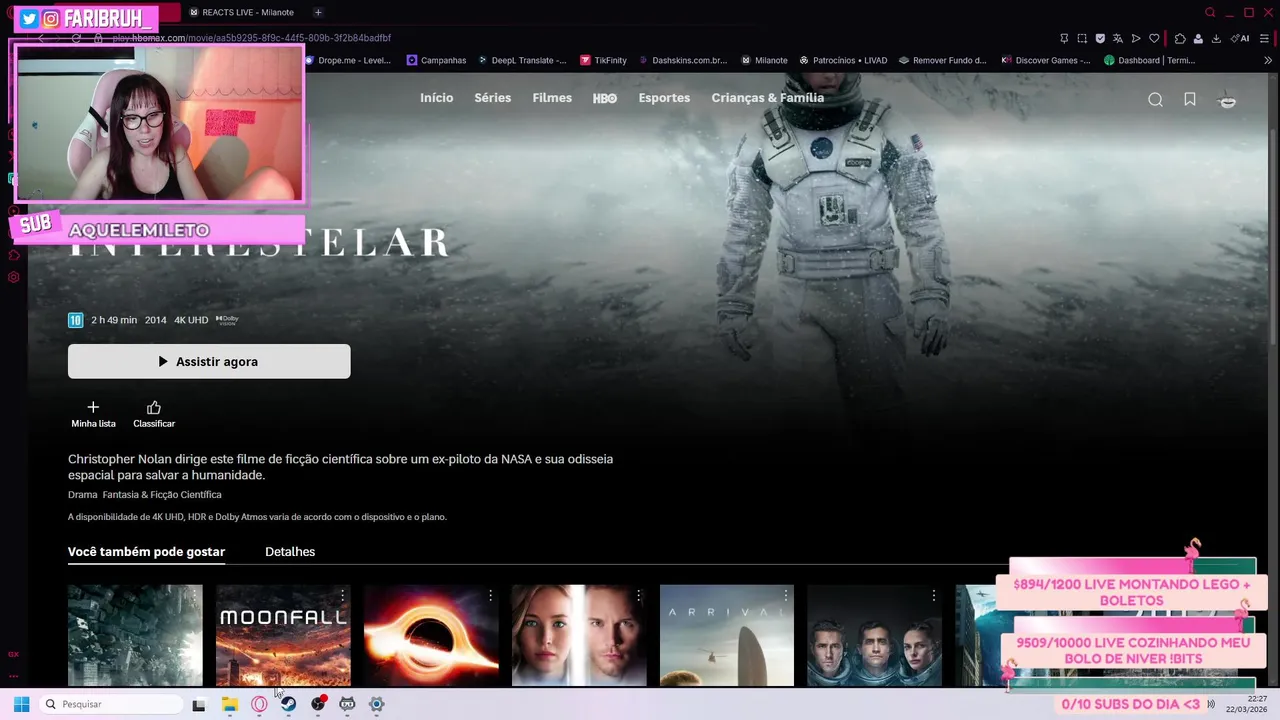Viewport: 1280px width, 720px height.
Task: Go to Séries in HBO navigation
Action: 492,98
